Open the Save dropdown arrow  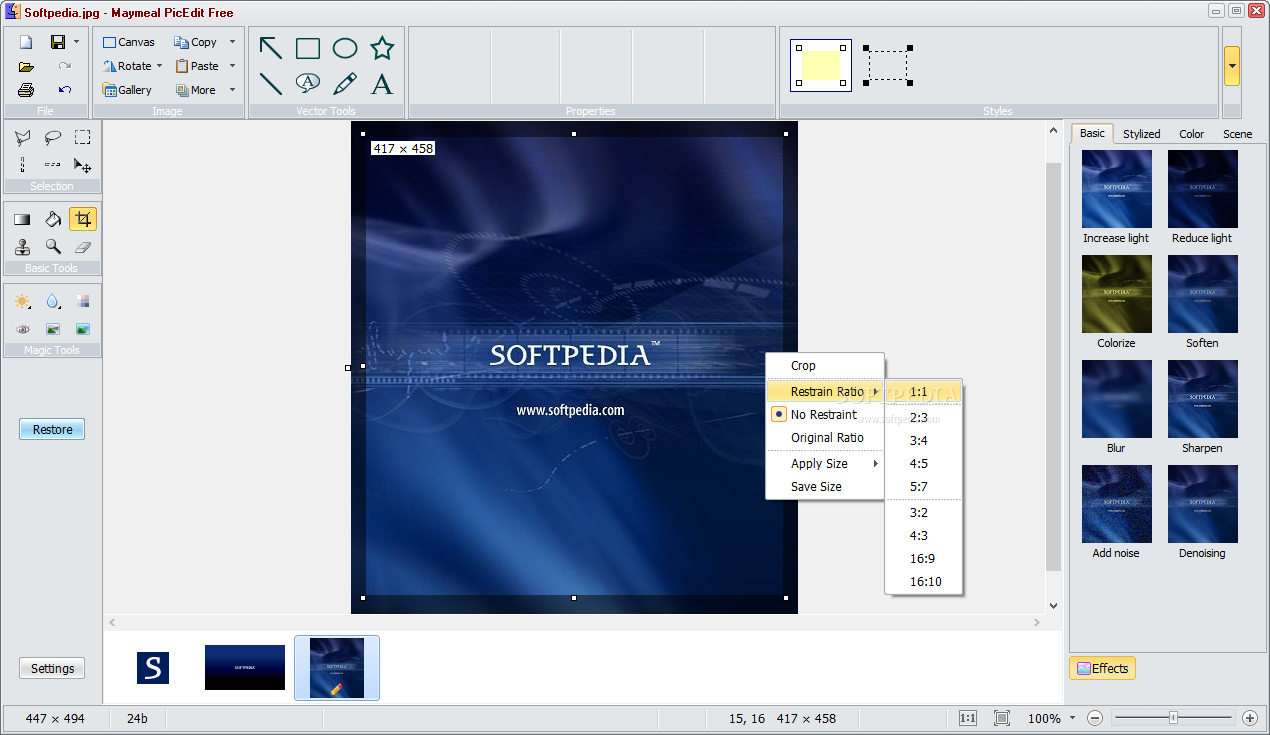coord(77,42)
